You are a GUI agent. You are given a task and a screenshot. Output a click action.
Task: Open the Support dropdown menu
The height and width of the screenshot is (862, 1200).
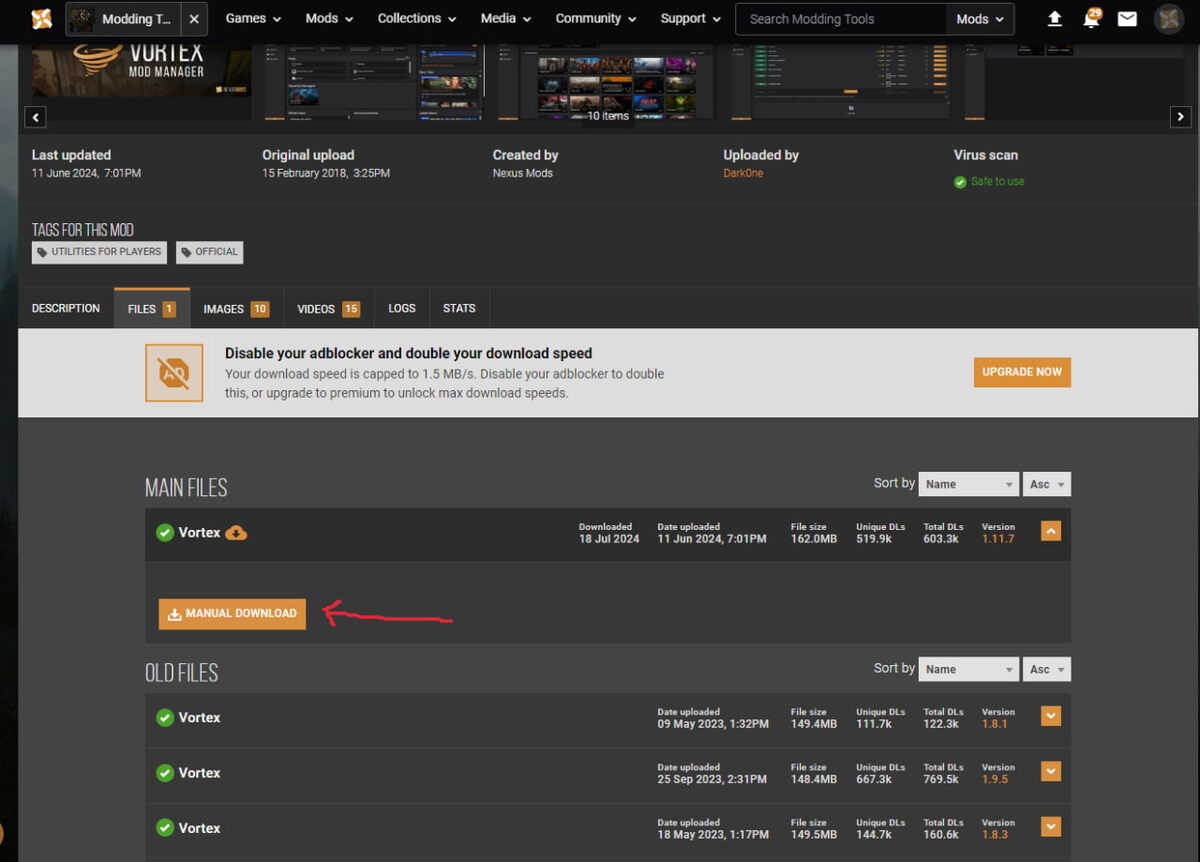(x=692, y=19)
